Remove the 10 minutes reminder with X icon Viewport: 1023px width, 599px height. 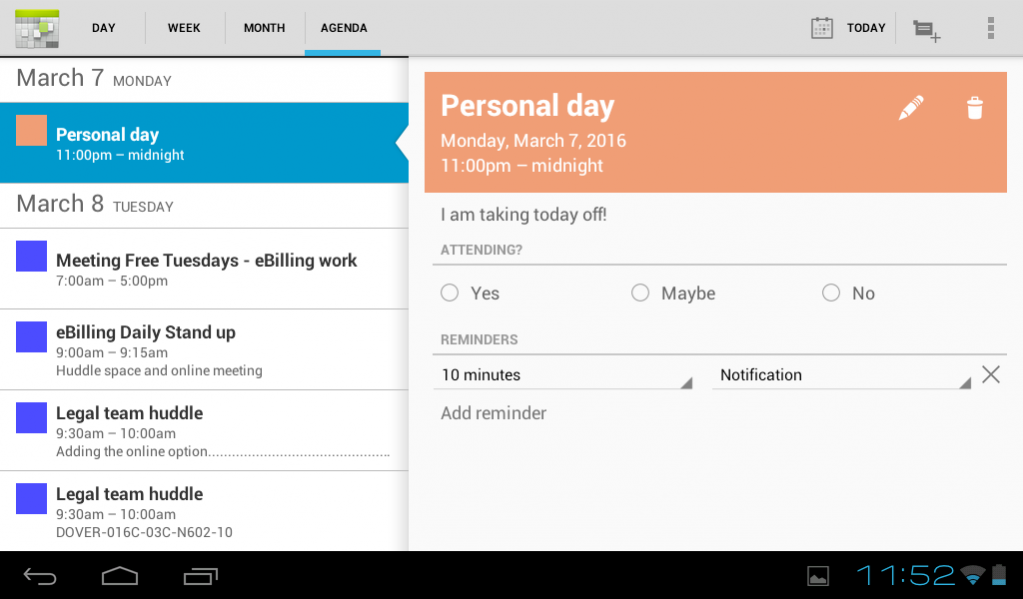[990, 374]
